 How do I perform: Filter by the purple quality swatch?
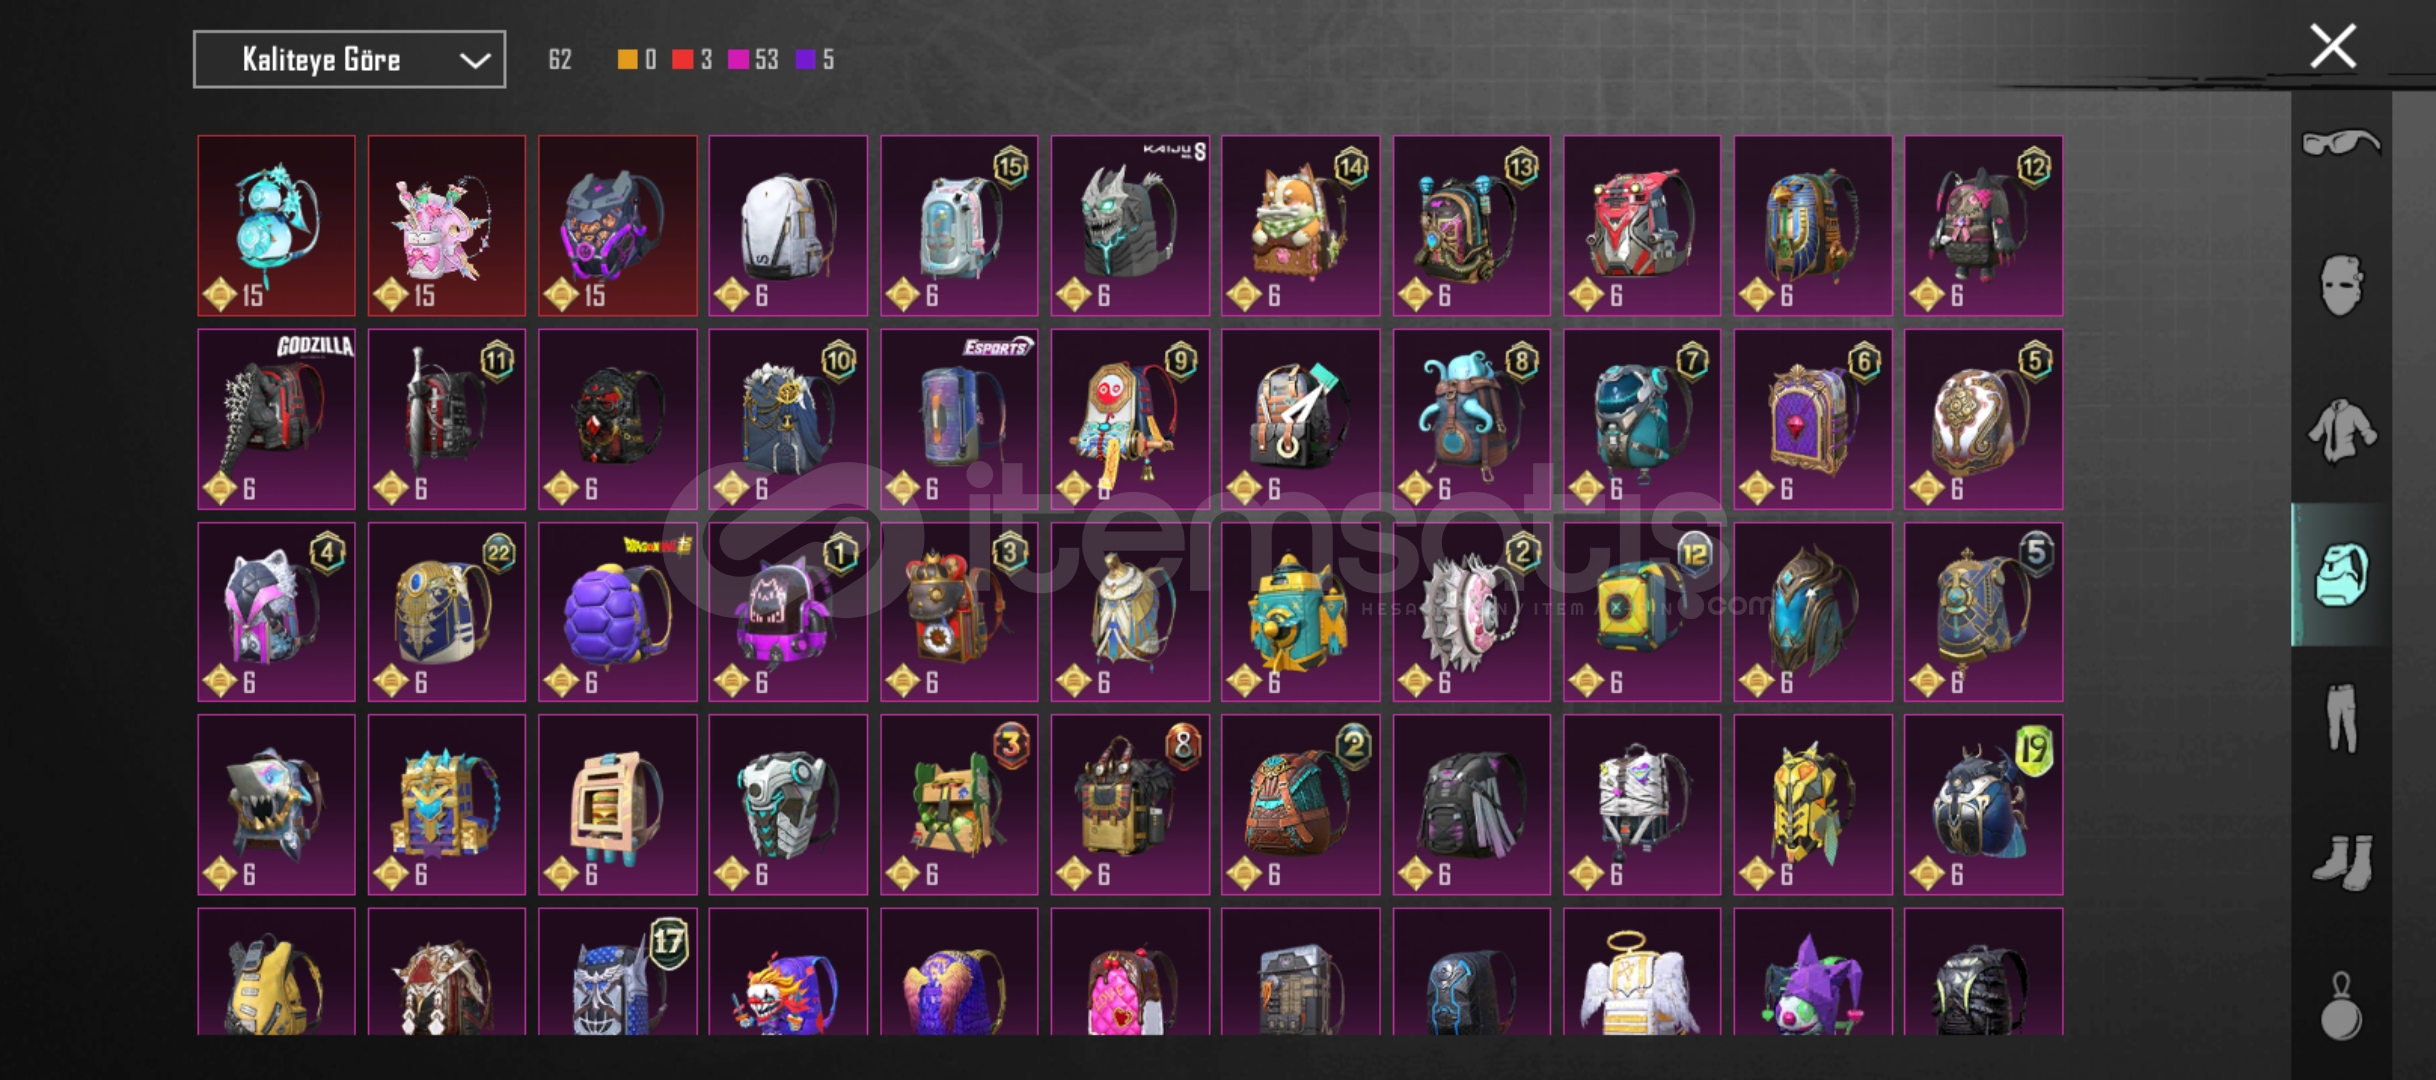pos(805,59)
